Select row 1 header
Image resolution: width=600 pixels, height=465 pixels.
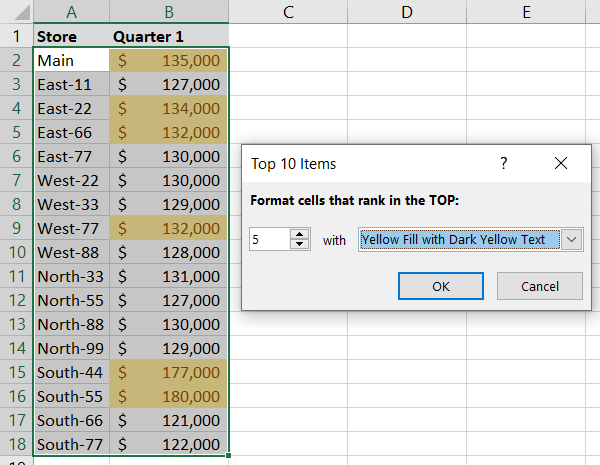(16, 37)
